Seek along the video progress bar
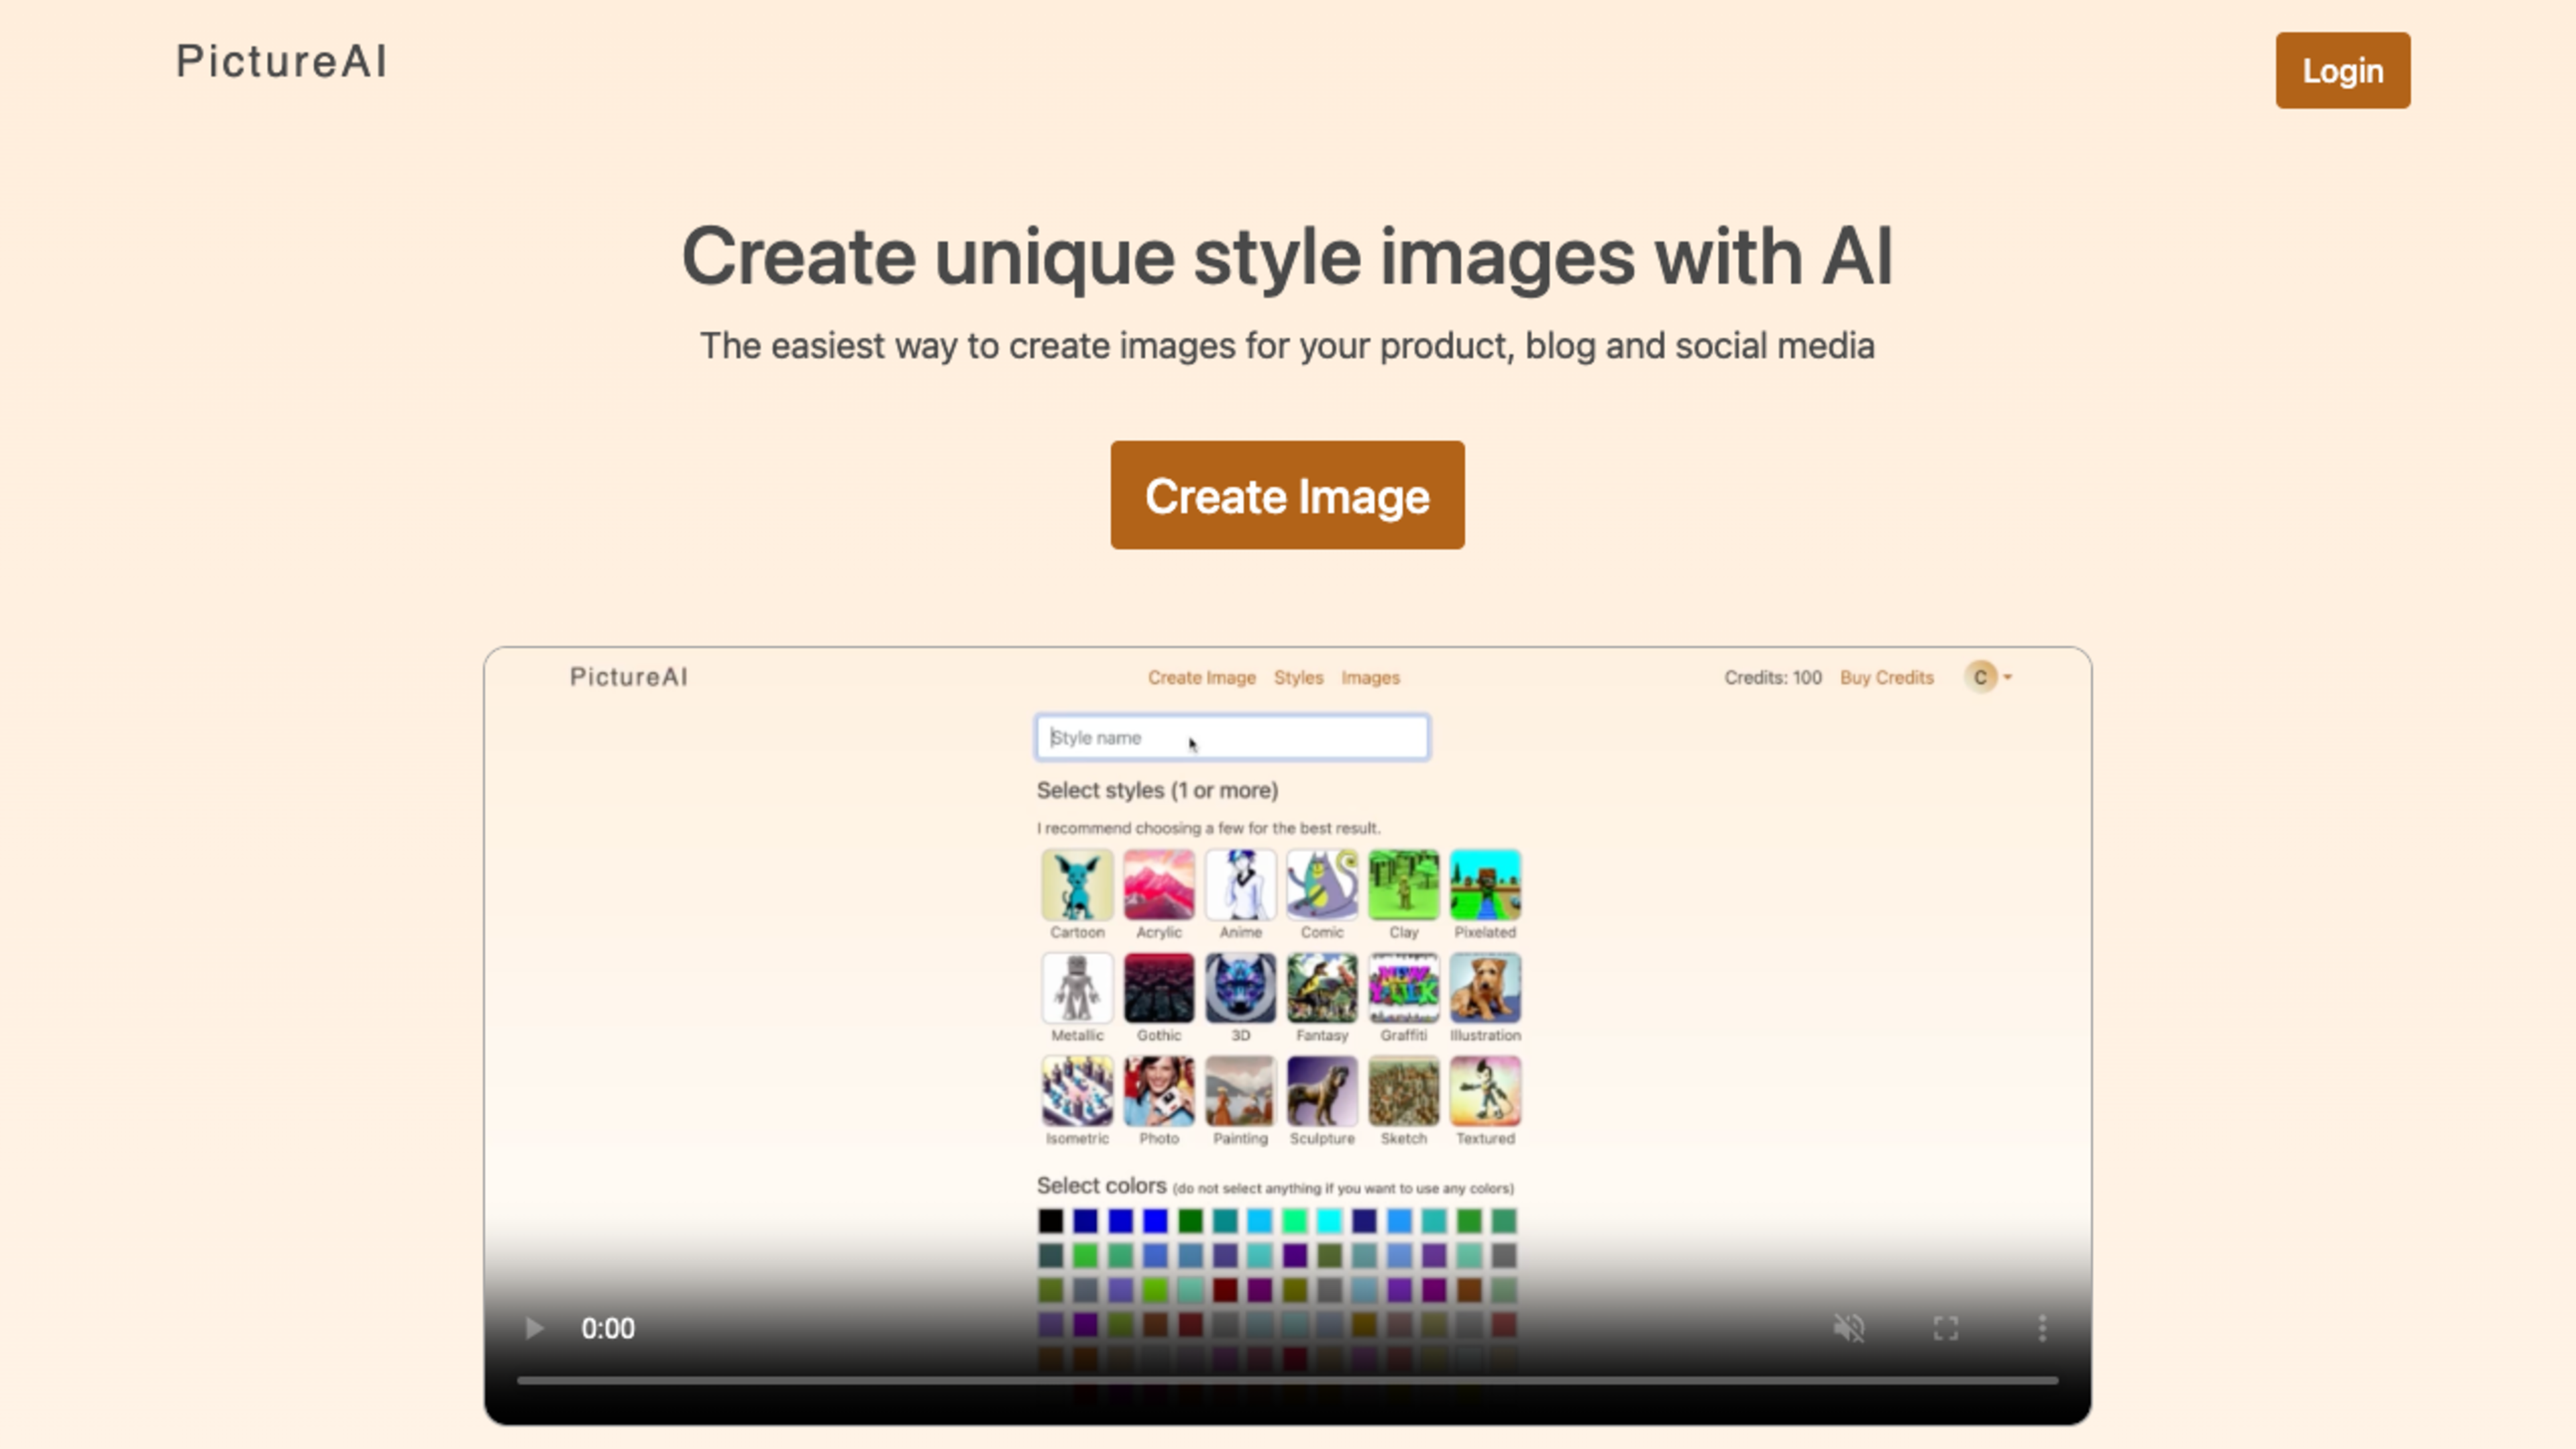 coord(1287,1380)
